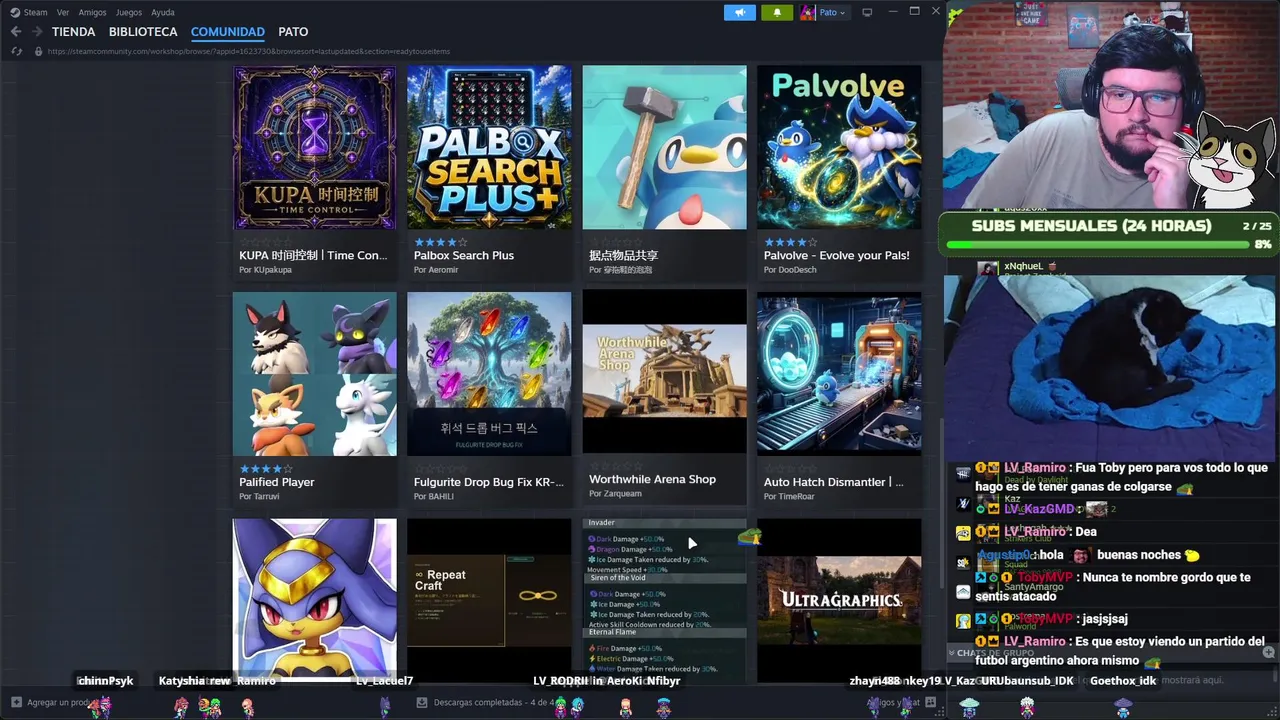Viewport: 1280px width, 720px height.
Task: Click the workshop URL address text
Action: [x=249, y=51]
